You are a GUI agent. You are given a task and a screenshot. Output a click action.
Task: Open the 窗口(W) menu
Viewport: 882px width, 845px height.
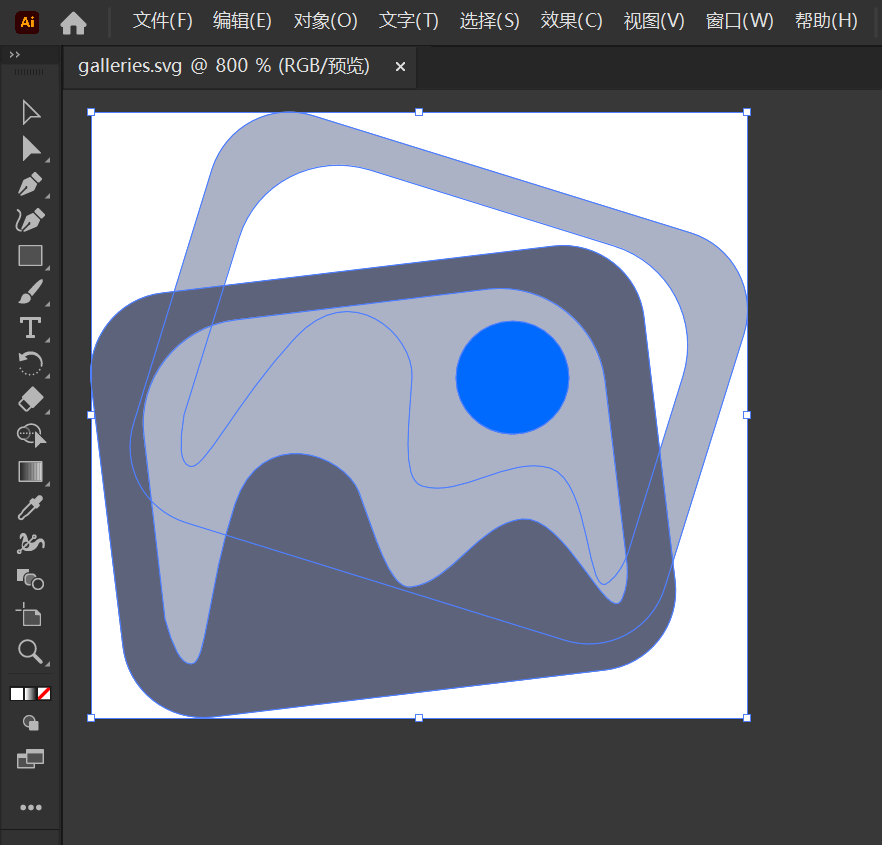740,21
